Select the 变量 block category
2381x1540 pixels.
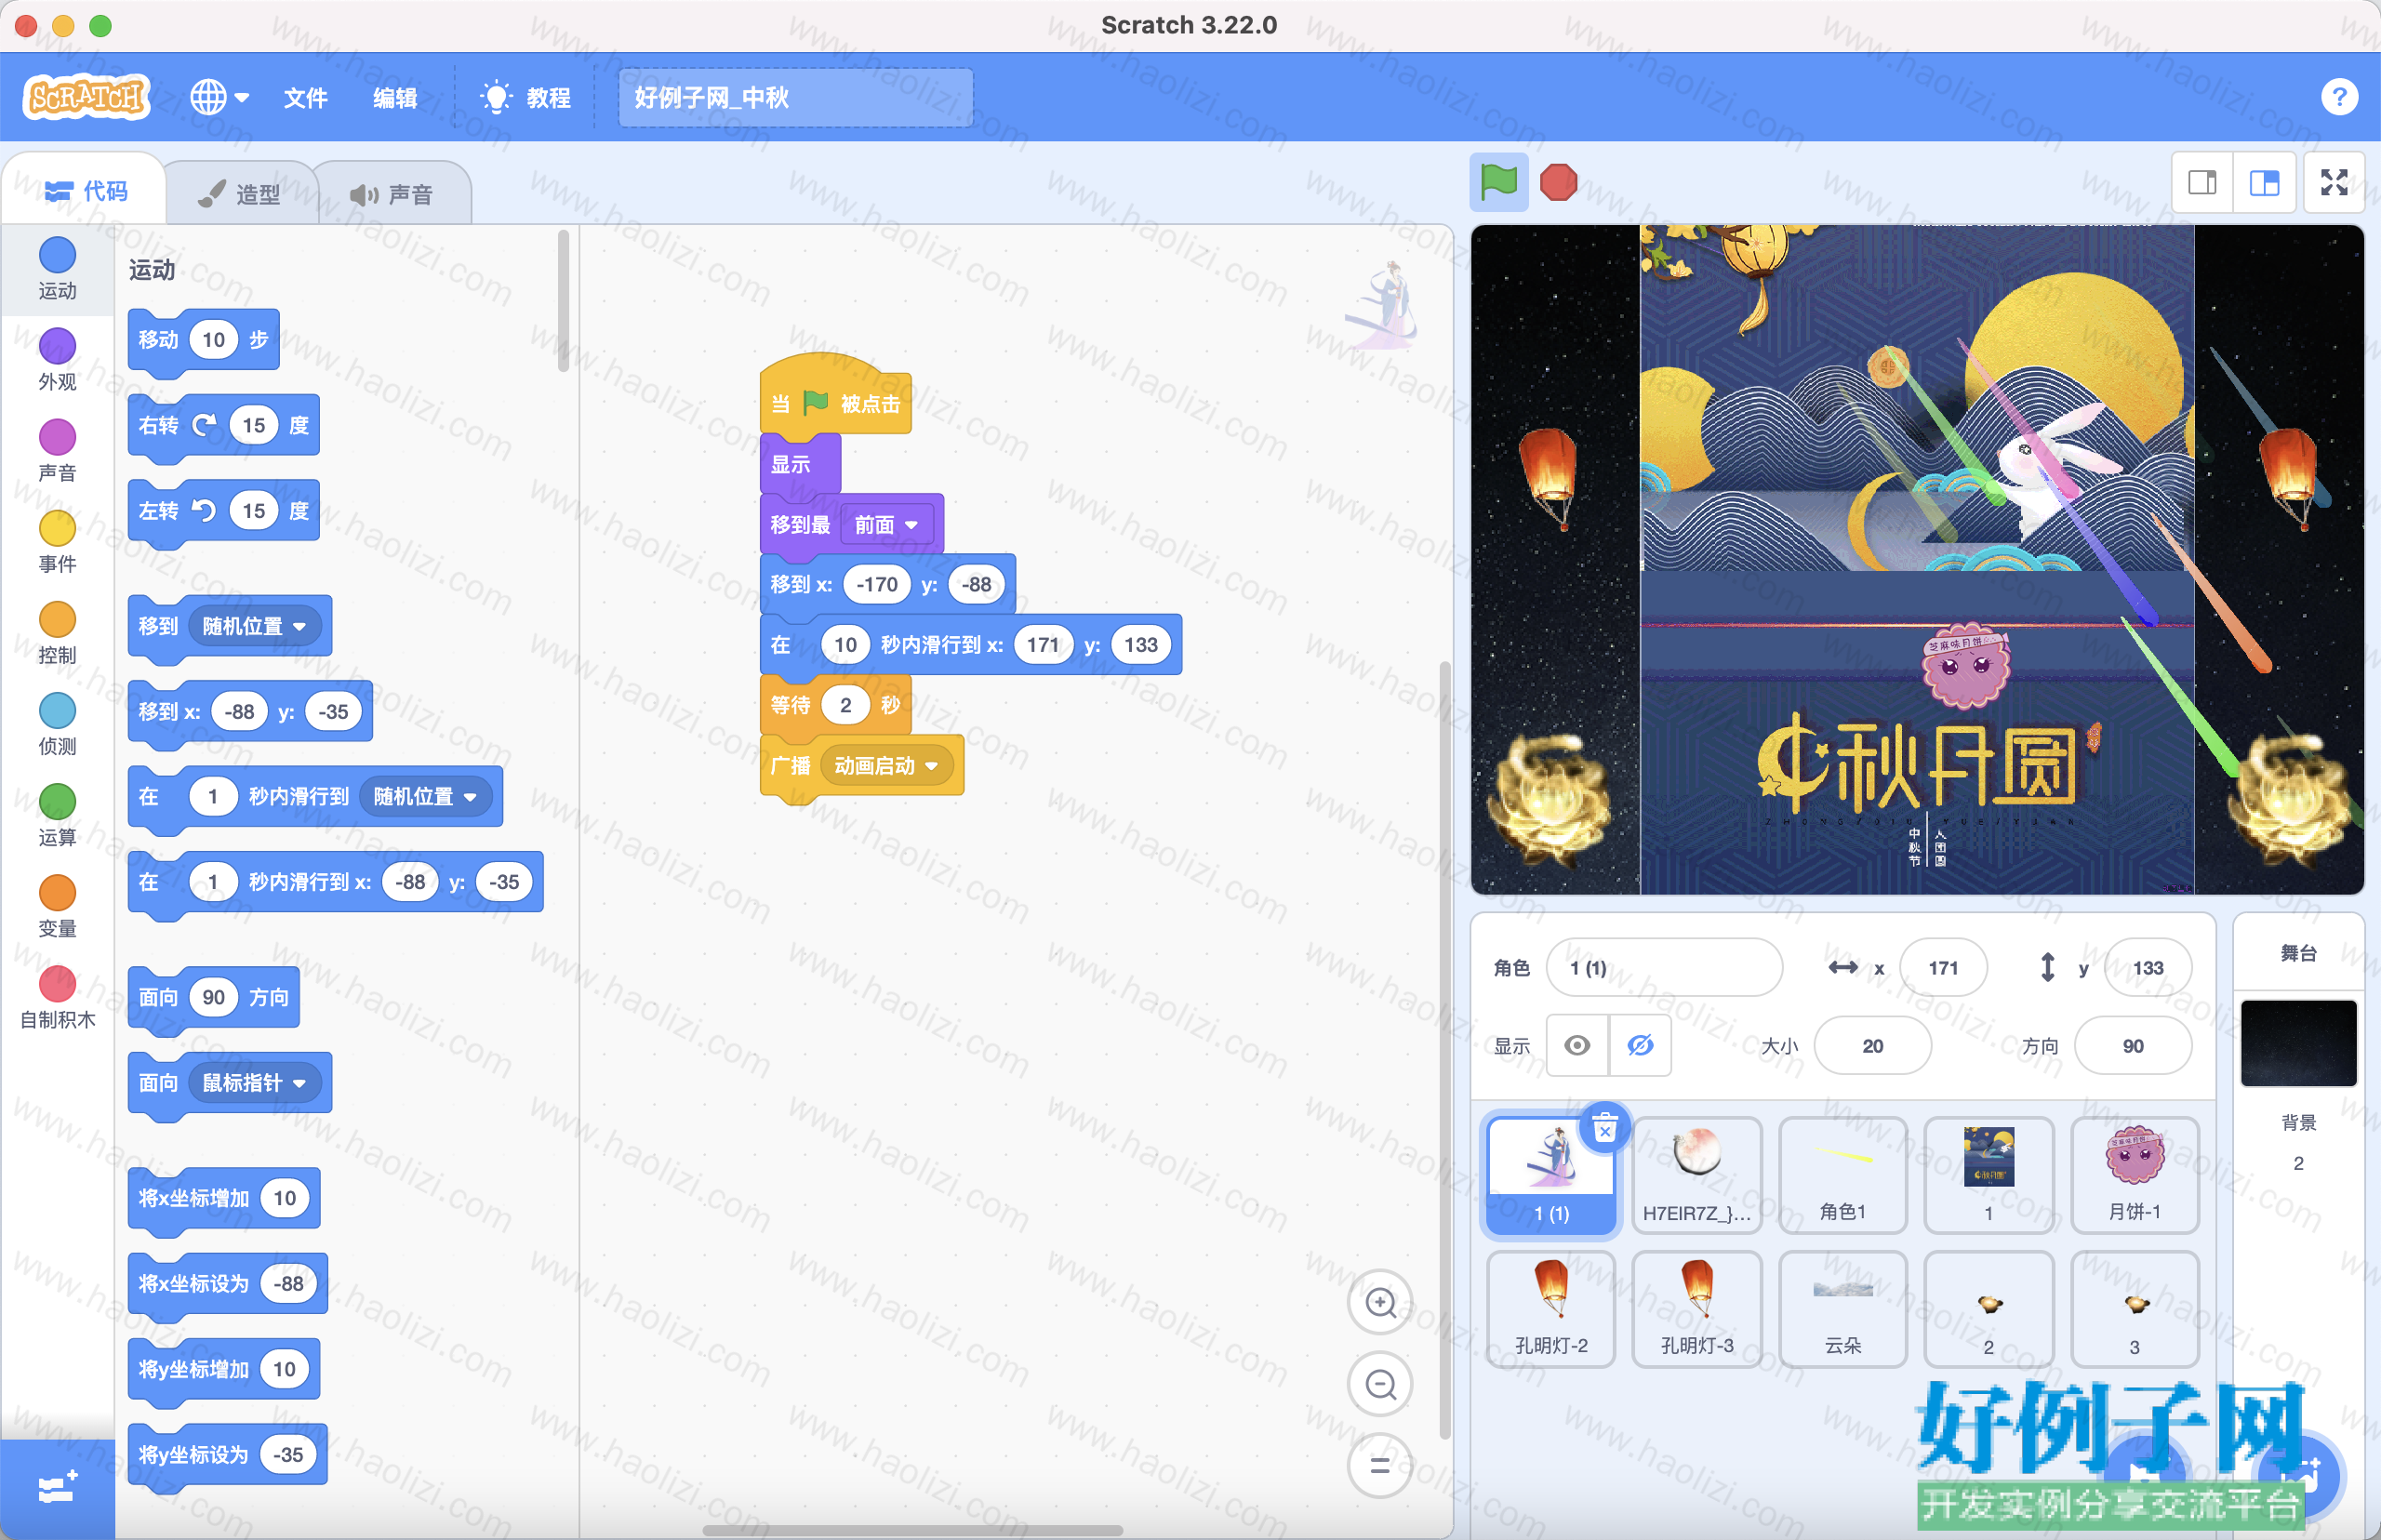click(x=57, y=905)
